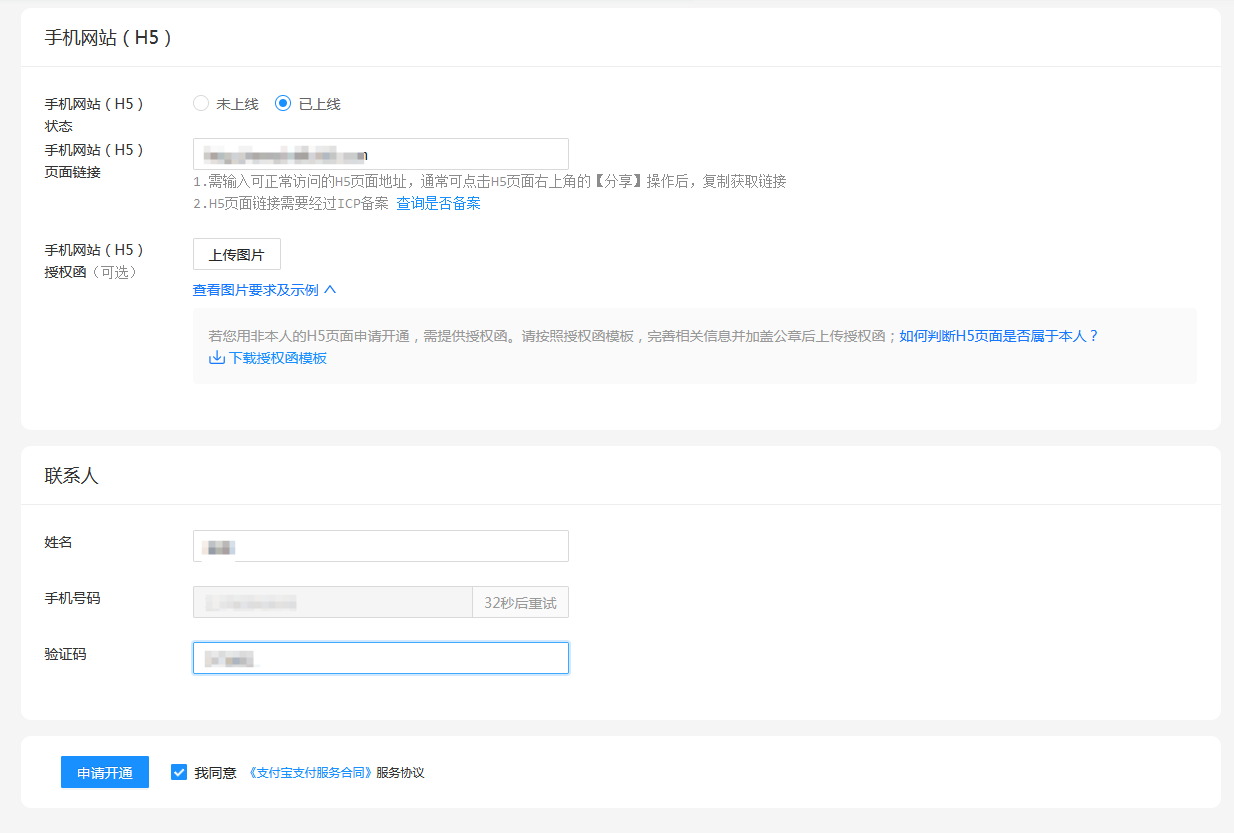Viewport: 1234px width, 833px height.
Task: Focus the 验证码 input field
Action: [380, 658]
